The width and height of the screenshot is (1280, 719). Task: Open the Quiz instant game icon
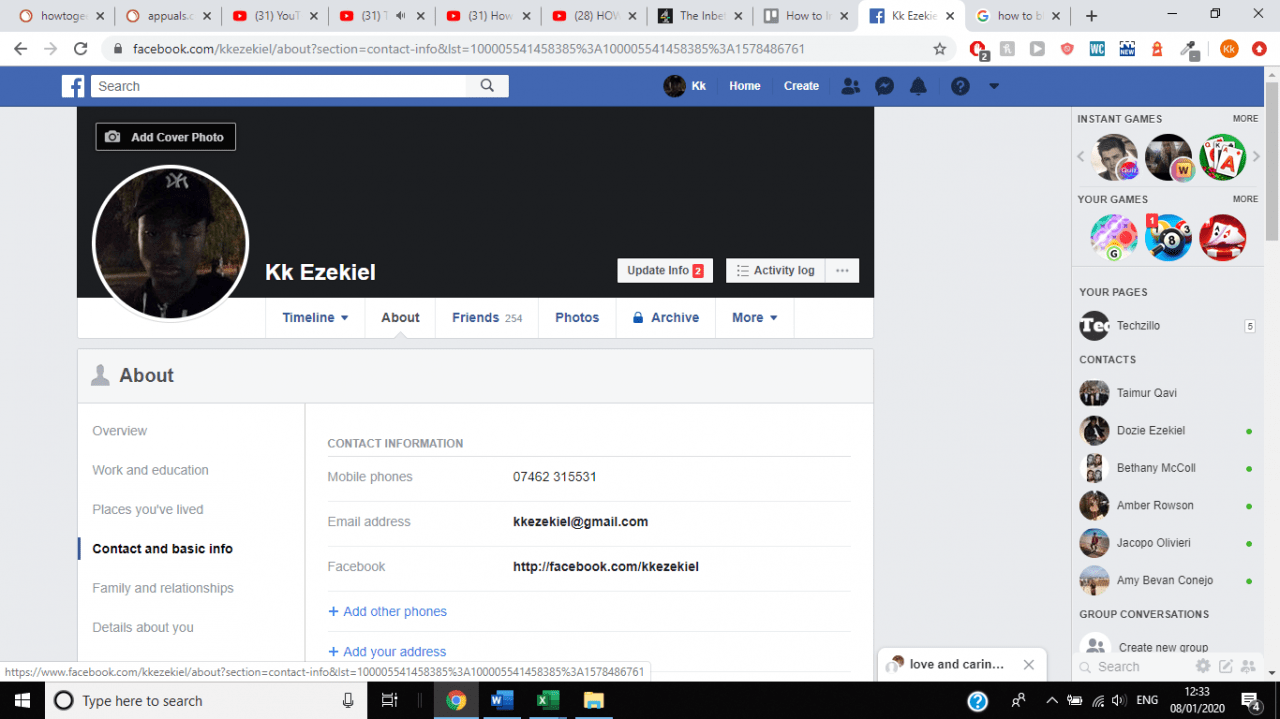coord(1114,157)
